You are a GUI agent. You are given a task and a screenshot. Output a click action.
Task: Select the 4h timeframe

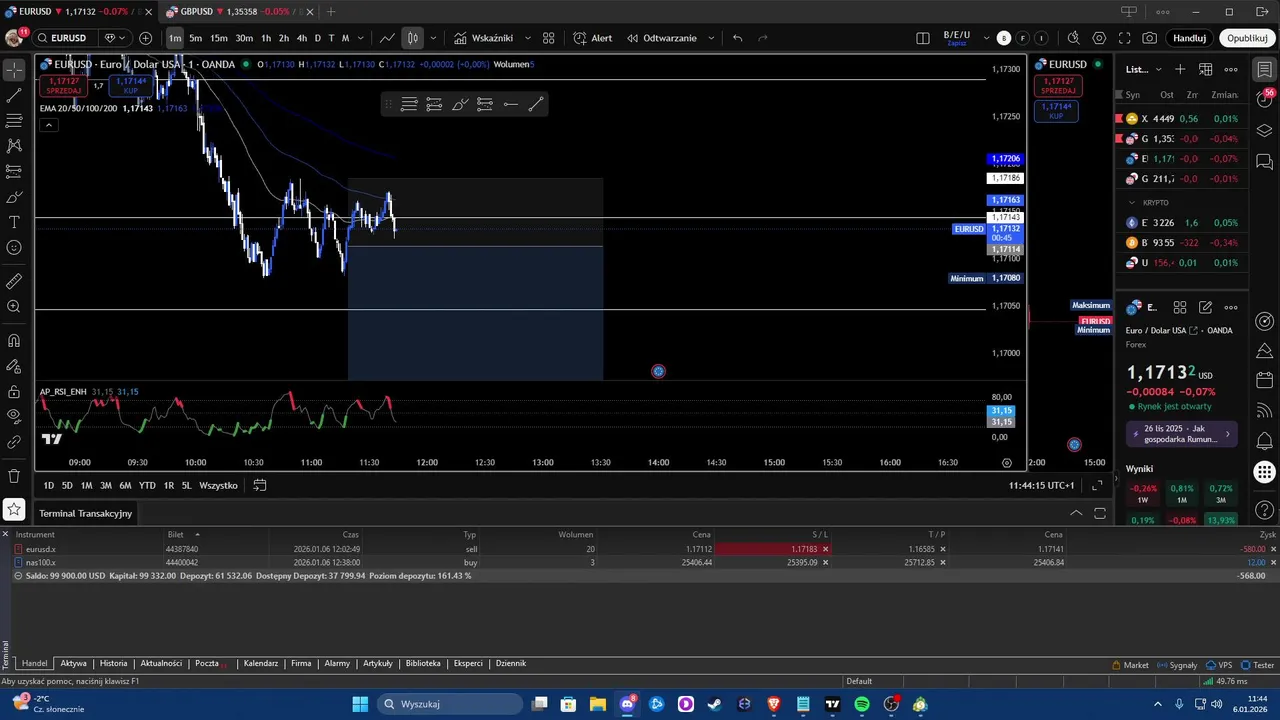(301, 38)
